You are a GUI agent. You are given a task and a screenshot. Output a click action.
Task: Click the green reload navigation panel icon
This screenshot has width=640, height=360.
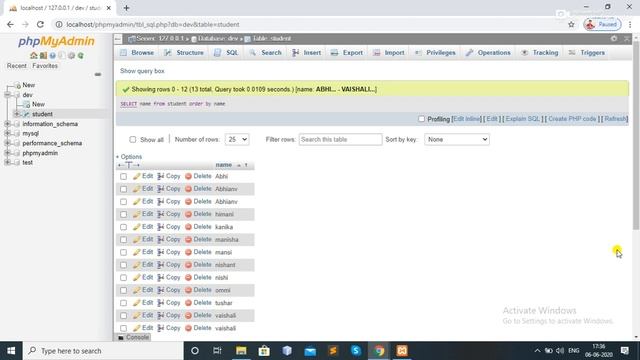(81, 56)
